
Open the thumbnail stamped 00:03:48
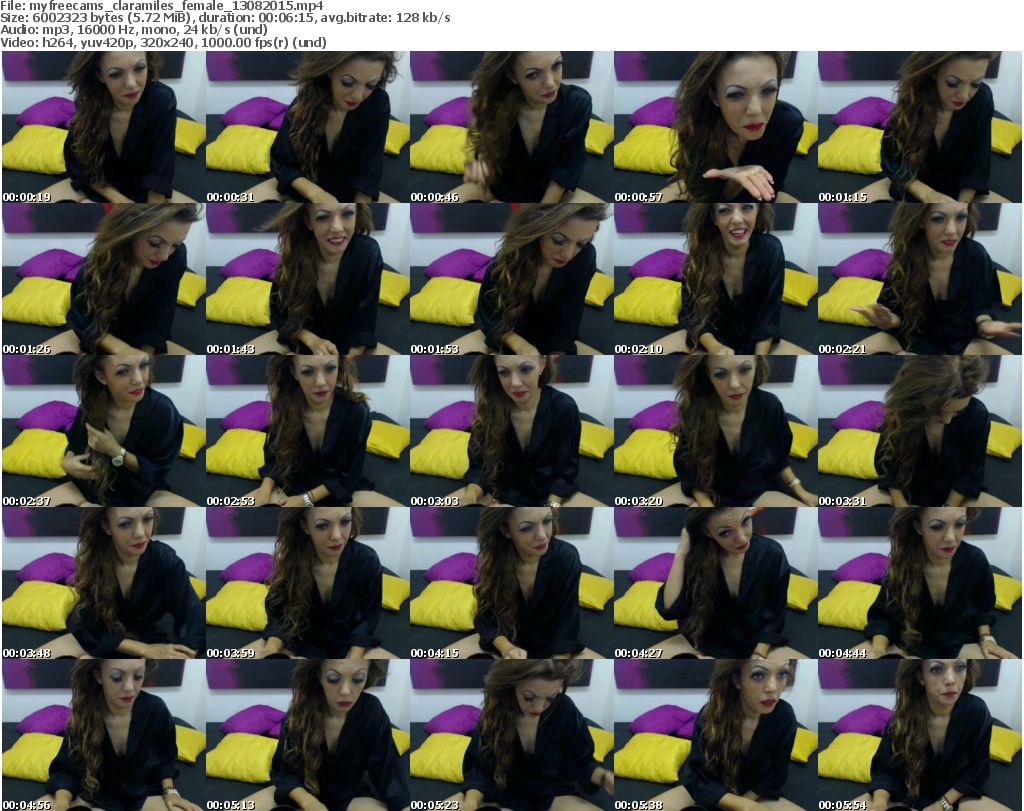tap(103, 584)
